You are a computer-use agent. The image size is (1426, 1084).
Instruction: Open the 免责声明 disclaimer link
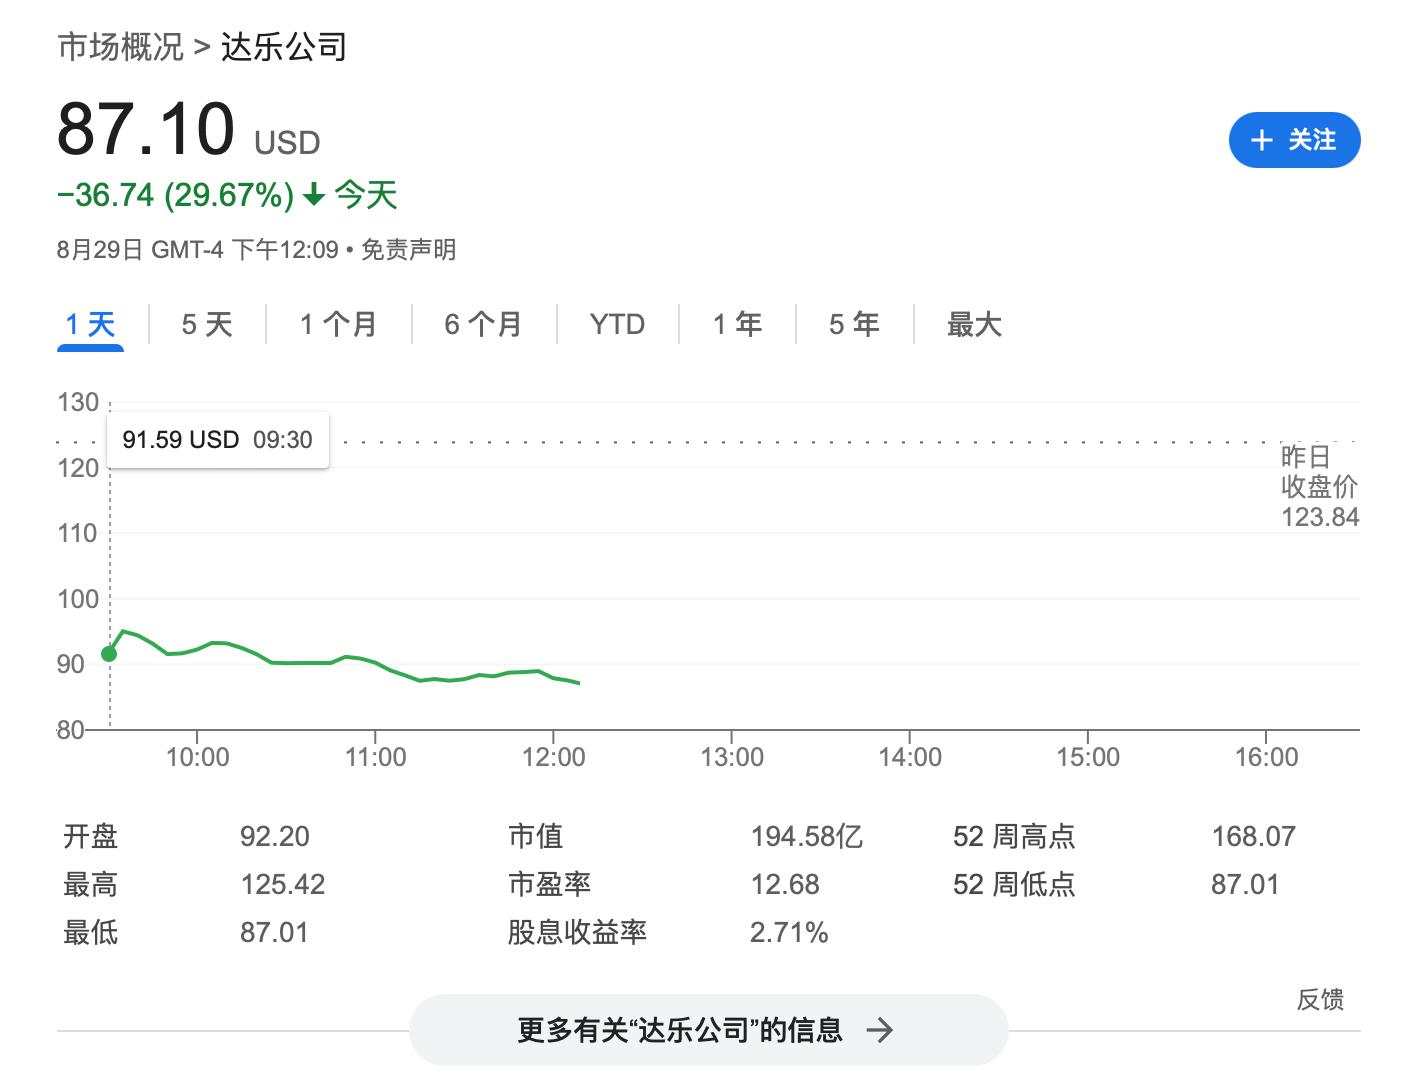pos(408,249)
